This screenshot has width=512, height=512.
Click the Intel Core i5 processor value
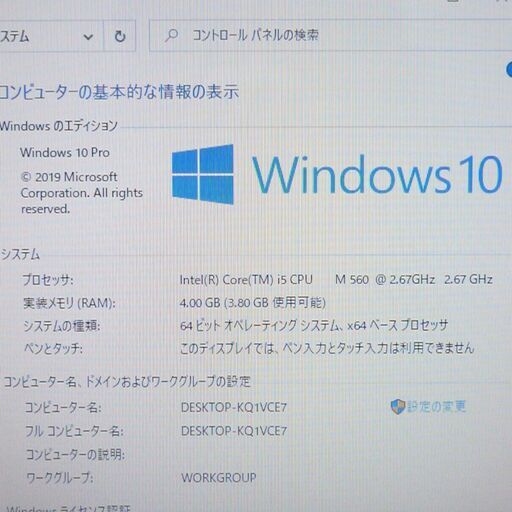[x=336, y=279]
